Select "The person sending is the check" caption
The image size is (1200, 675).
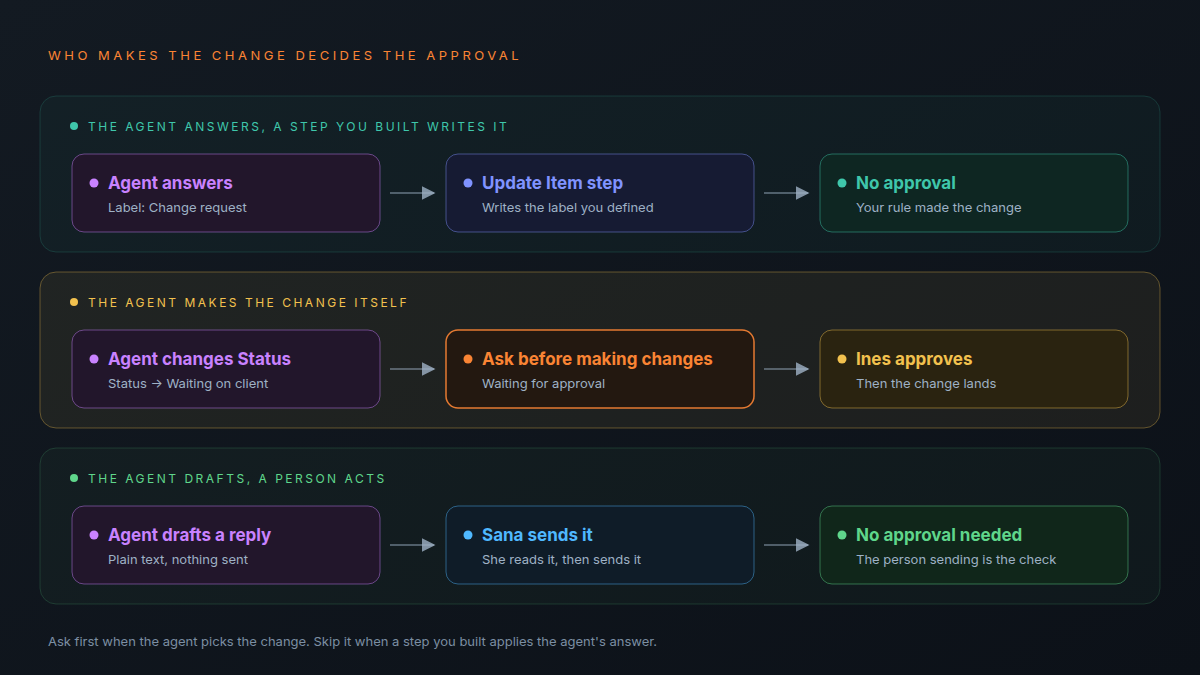click(x=957, y=560)
